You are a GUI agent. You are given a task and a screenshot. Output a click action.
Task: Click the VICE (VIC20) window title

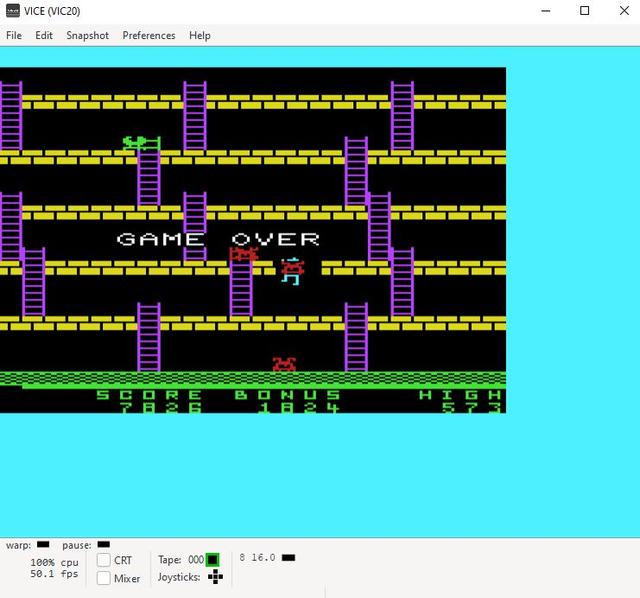tap(52, 11)
